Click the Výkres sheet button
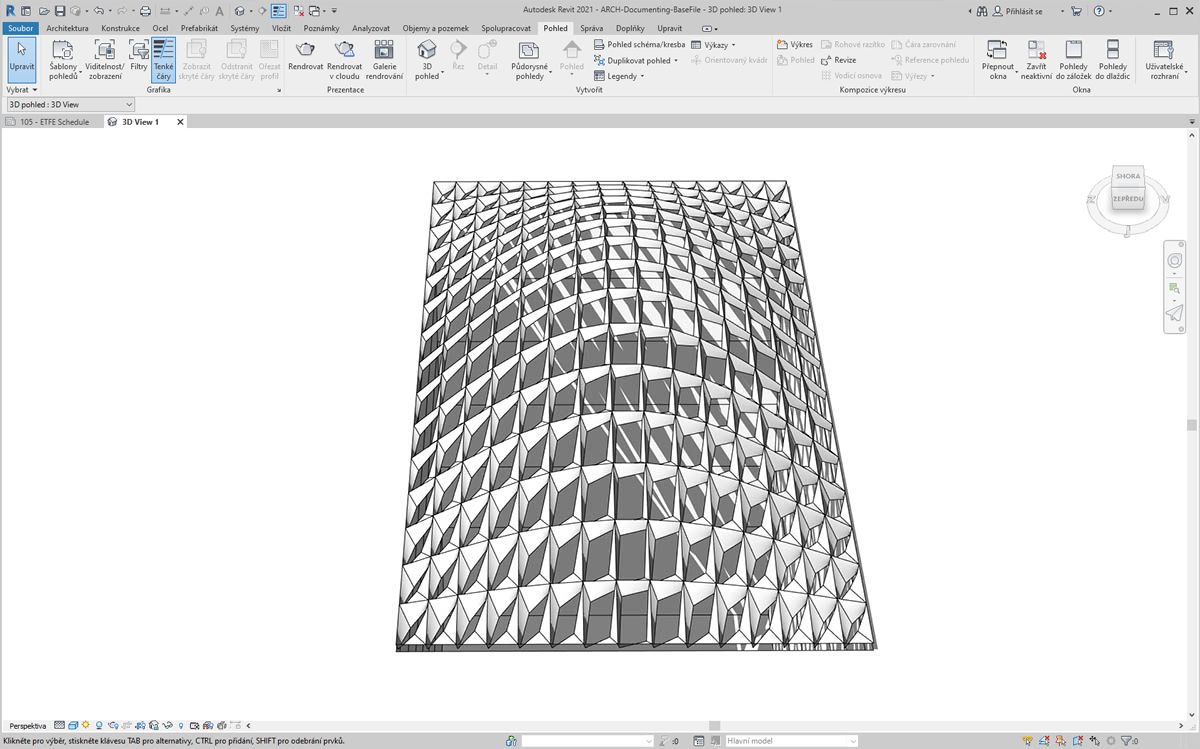The image size is (1200, 749). pyautogui.click(x=795, y=45)
